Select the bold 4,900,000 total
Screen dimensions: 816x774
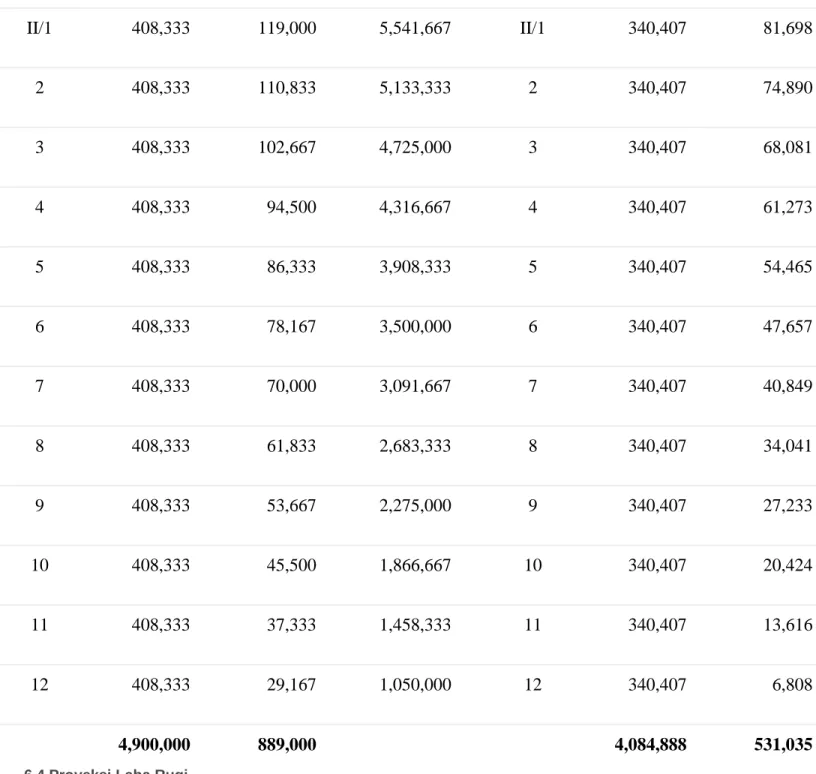coord(154,744)
